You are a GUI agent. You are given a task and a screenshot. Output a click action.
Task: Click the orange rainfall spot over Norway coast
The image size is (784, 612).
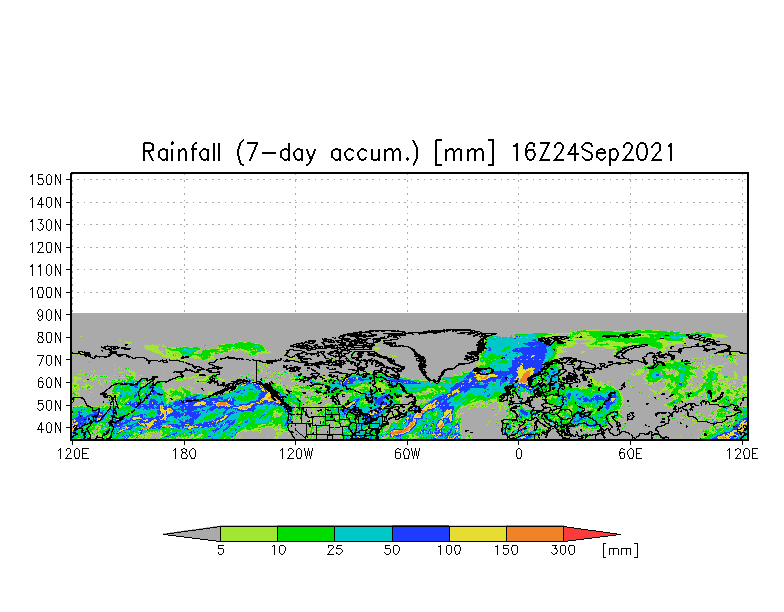(x=524, y=374)
